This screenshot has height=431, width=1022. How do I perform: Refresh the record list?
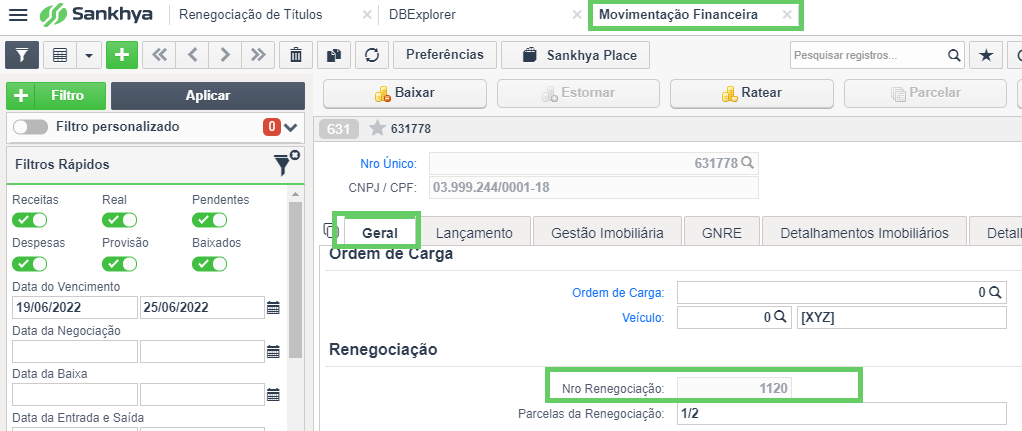click(x=372, y=55)
